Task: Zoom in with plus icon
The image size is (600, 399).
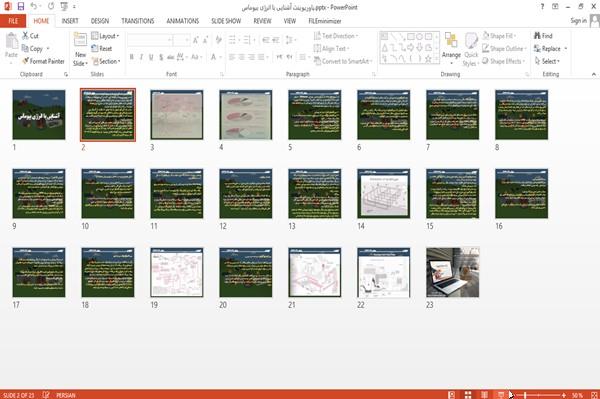Action: 564,395
